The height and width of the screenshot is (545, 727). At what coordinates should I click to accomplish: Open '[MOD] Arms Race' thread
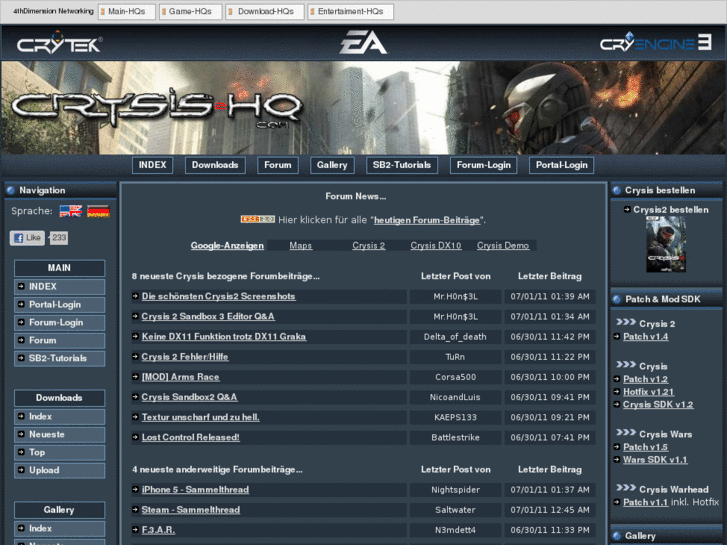[x=180, y=377]
